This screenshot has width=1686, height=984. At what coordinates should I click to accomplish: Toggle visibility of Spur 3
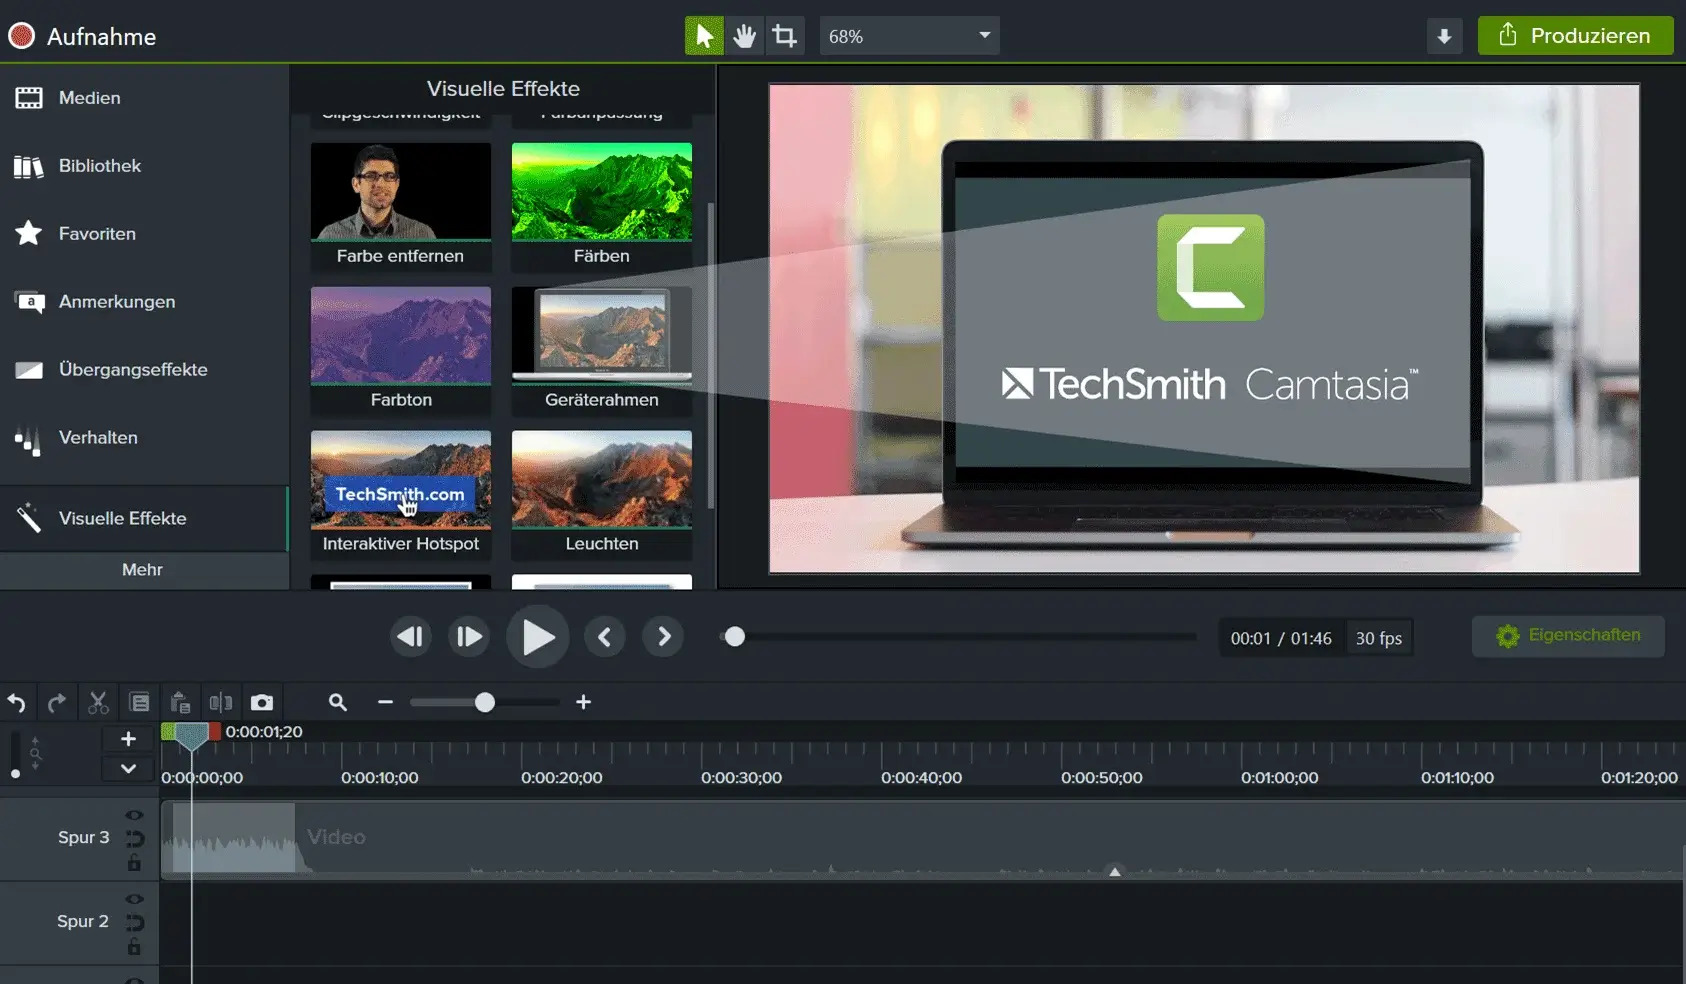coord(133,814)
